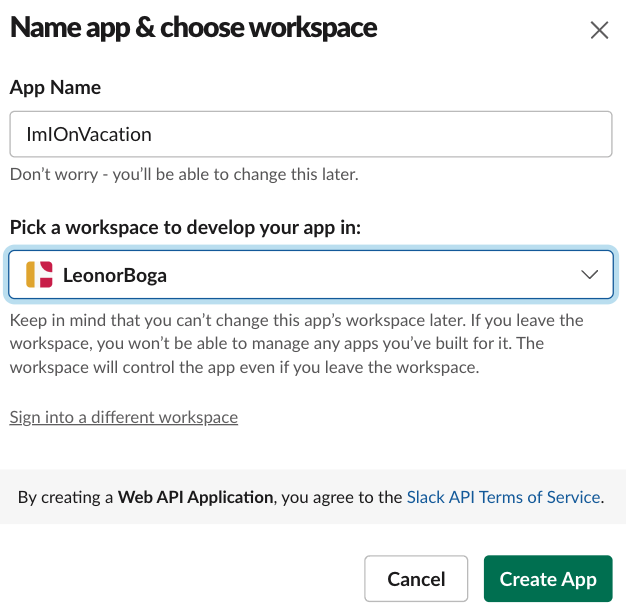Select the LeonorBoga name in the combo box
Image resolution: width=626 pixels, height=614 pixels.
(x=115, y=275)
